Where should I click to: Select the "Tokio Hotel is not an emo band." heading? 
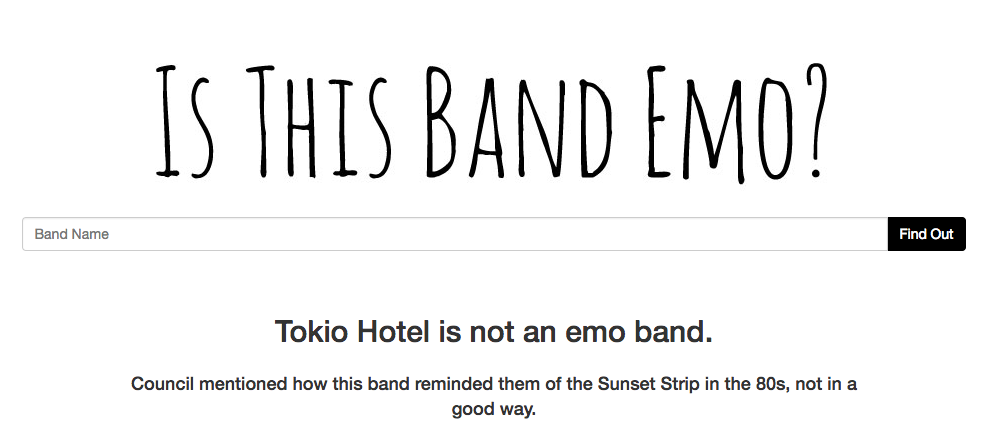click(493, 332)
